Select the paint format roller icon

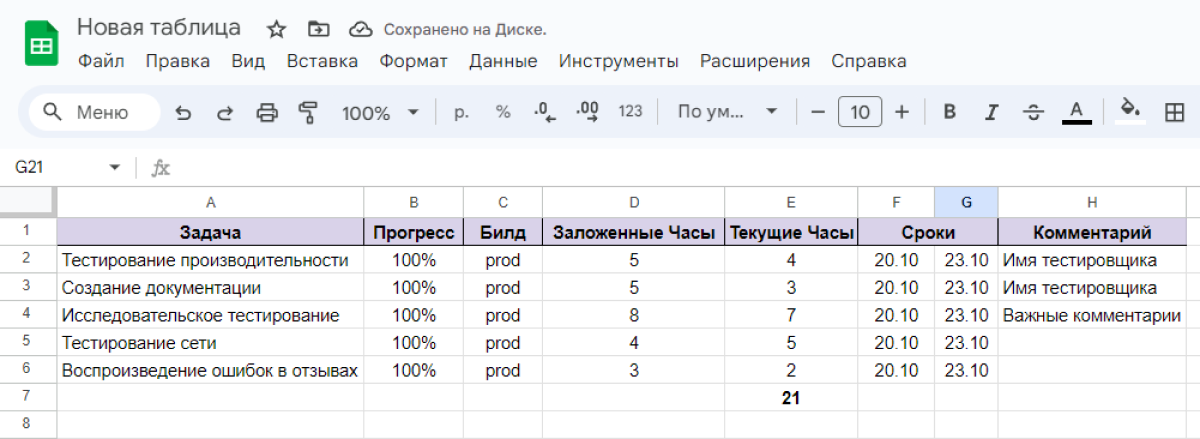(x=308, y=112)
